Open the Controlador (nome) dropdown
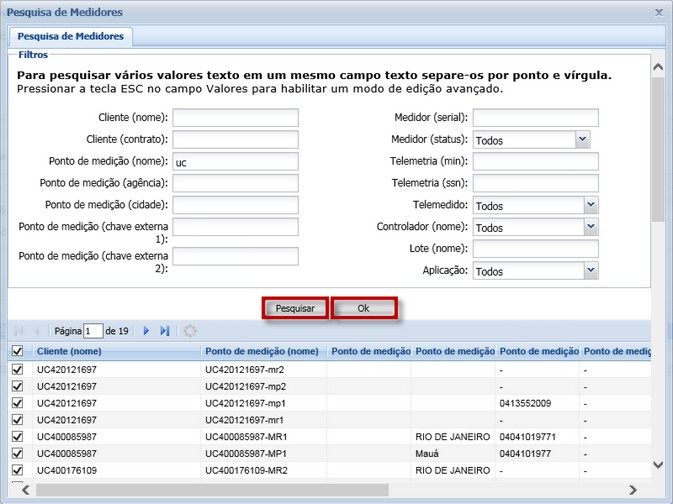The width and height of the screenshot is (673, 504). 590,227
